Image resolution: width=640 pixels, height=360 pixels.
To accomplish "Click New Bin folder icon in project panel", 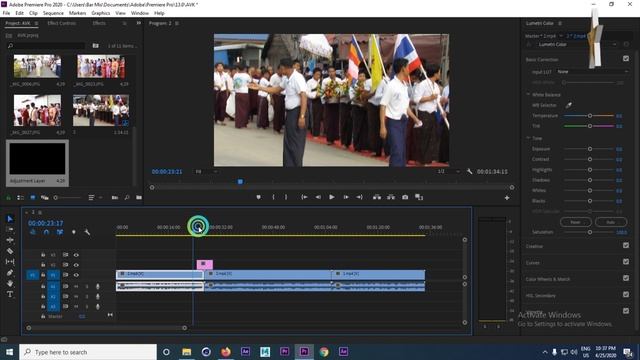I will click(139, 198).
